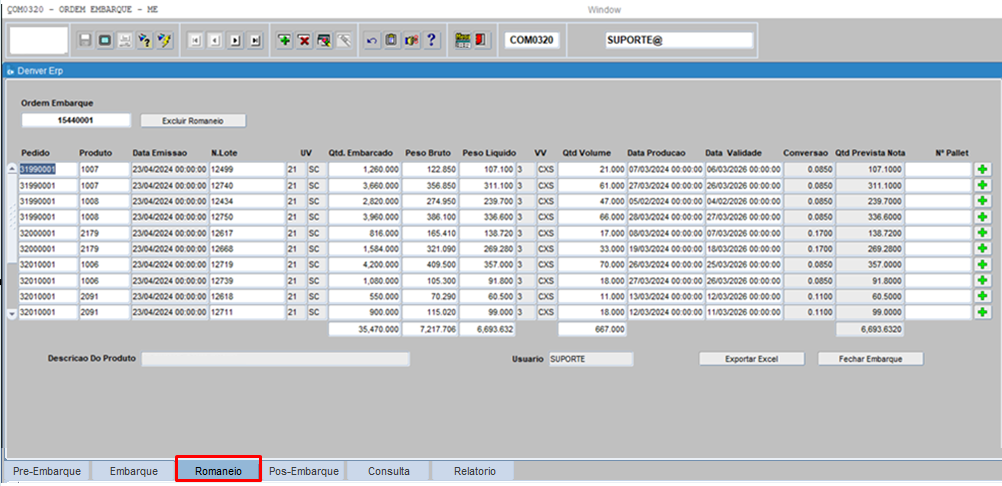Click green plus on lote 12719 row
This screenshot has height=486, width=1002.
(x=982, y=265)
